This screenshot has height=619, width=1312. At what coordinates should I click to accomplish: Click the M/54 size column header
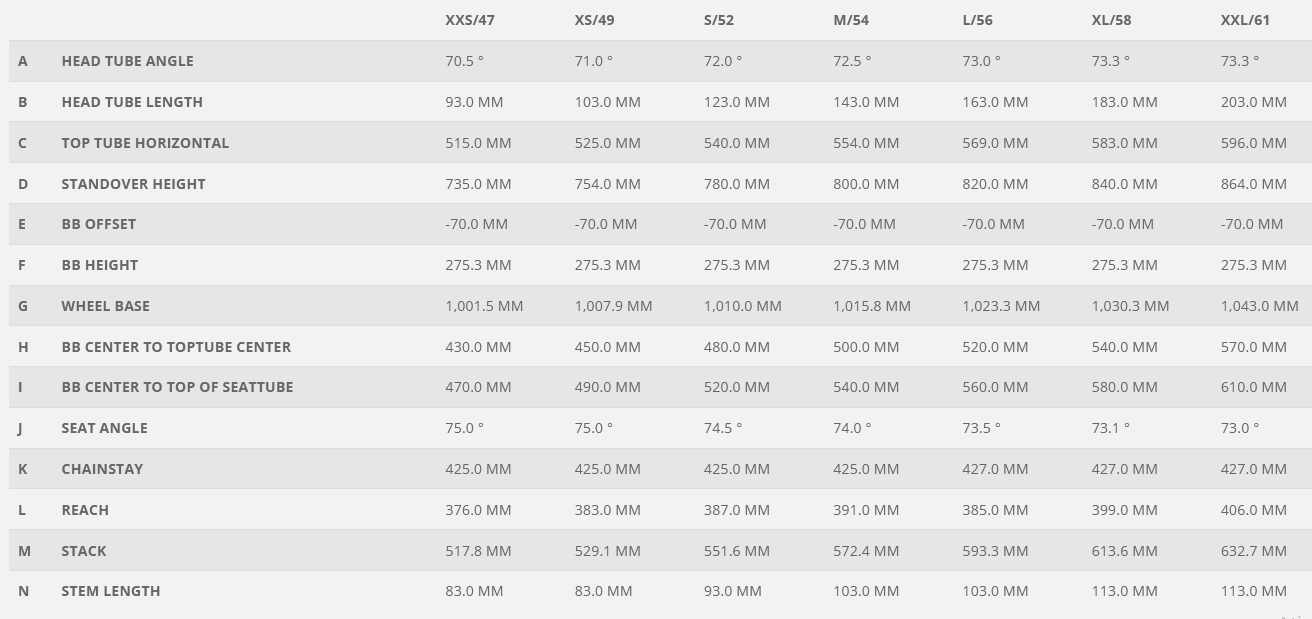click(851, 20)
